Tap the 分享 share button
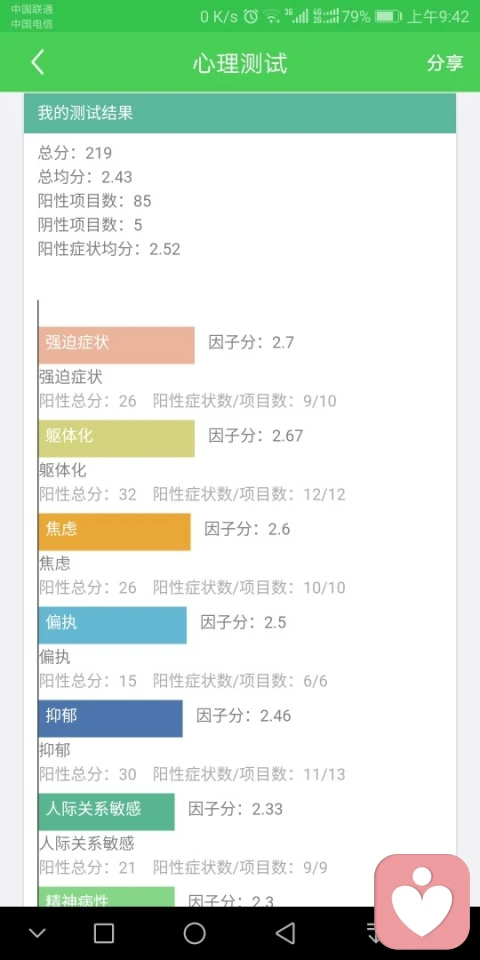Image resolution: width=480 pixels, height=960 pixels. (x=445, y=63)
